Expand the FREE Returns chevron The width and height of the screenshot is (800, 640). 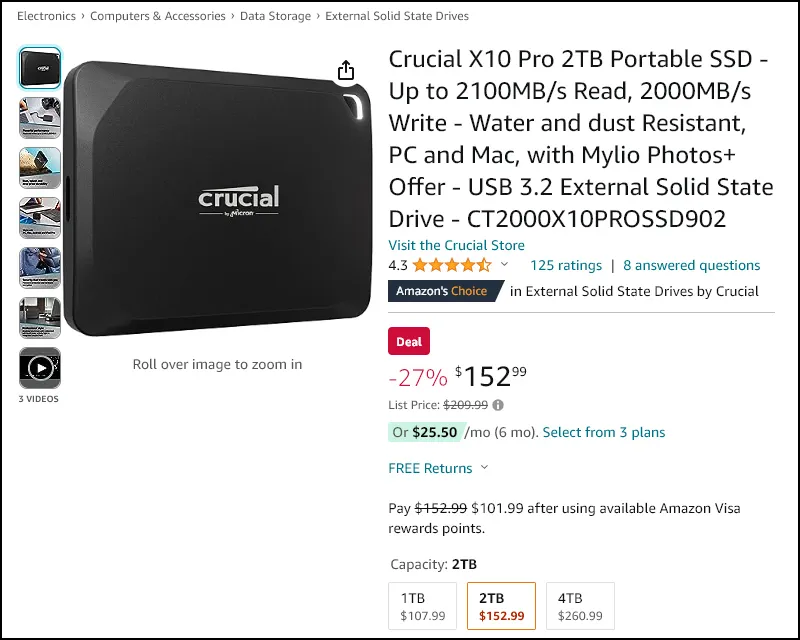pos(485,467)
